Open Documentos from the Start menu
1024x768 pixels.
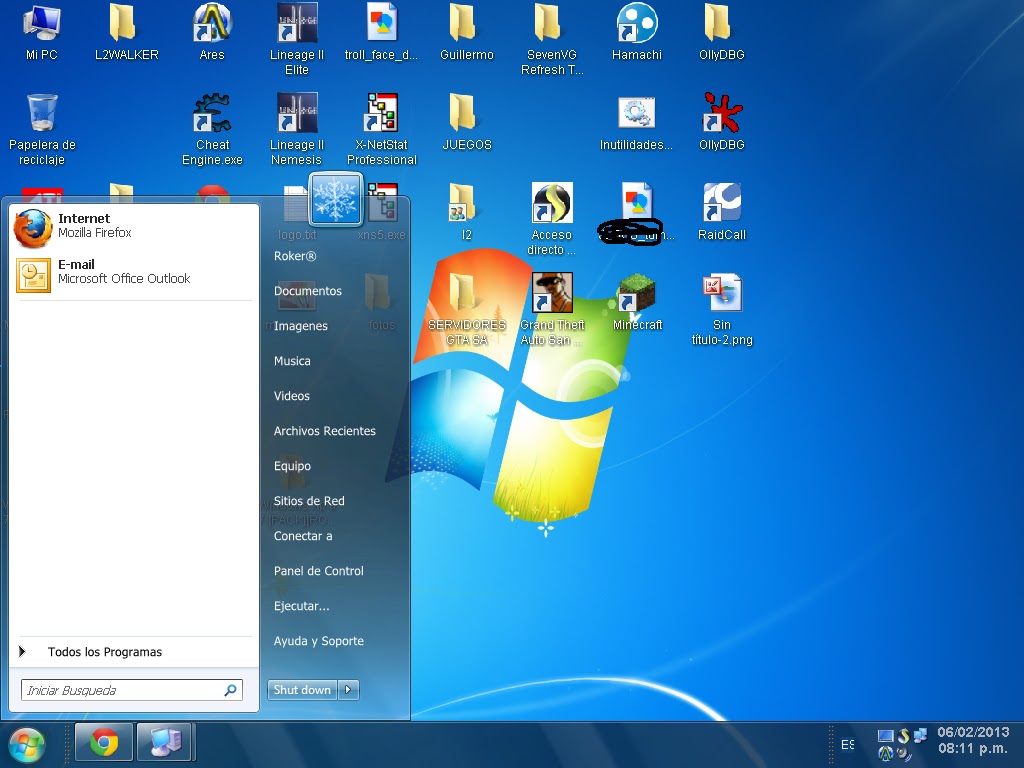tap(307, 290)
